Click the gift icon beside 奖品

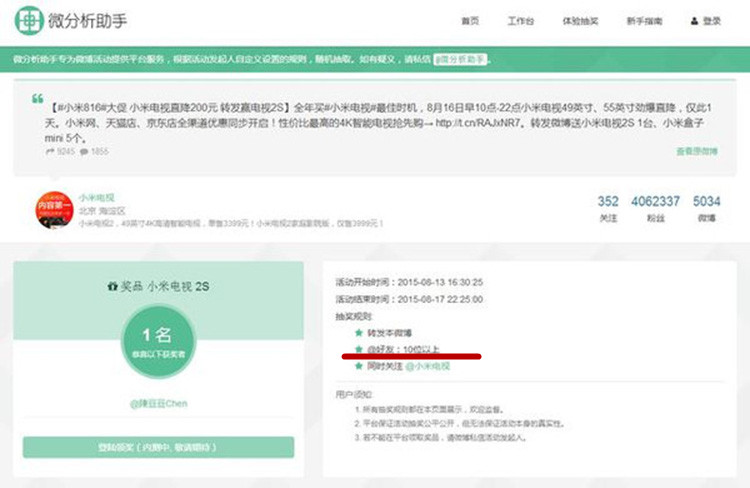[x=112, y=287]
